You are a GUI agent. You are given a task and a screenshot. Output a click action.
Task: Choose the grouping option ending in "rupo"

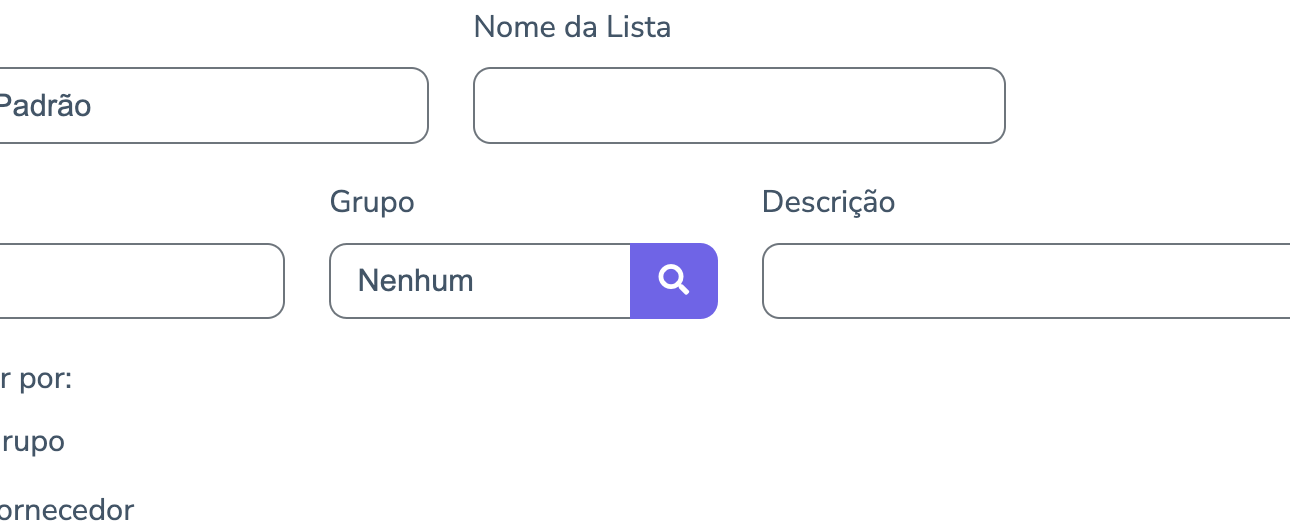point(32,442)
